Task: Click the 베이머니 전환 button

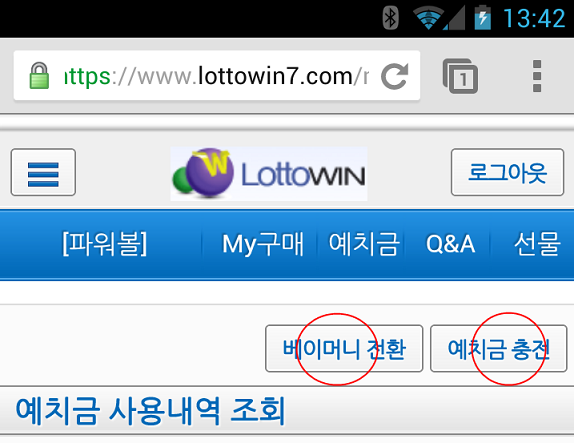Action: click(x=344, y=349)
